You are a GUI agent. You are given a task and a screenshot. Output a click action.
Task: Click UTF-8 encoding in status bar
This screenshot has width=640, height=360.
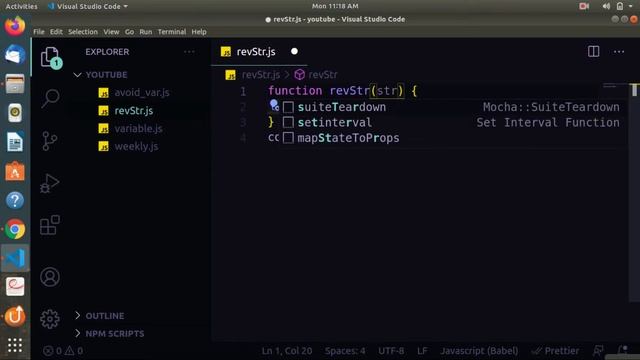391,351
